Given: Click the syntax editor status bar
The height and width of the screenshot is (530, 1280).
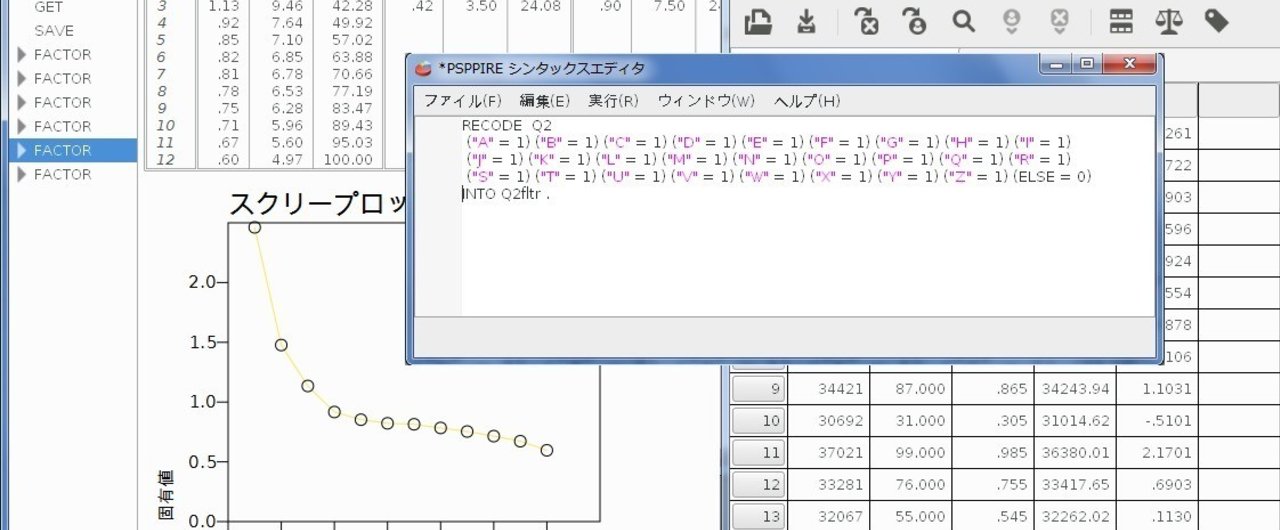Looking at the screenshot, I should click(784, 337).
